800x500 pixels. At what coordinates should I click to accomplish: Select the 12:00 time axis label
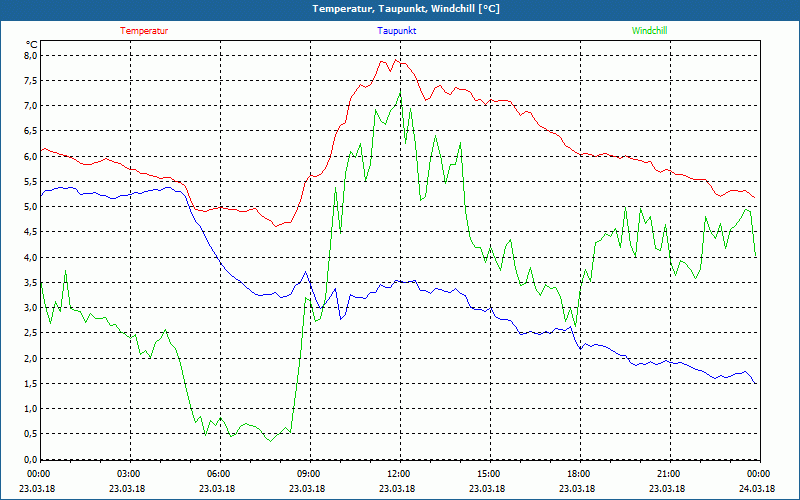click(399, 474)
